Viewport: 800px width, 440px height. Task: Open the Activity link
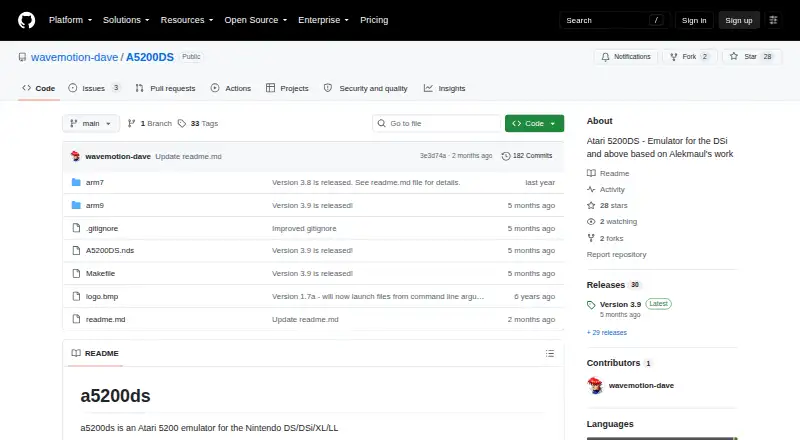pos(606,189)
